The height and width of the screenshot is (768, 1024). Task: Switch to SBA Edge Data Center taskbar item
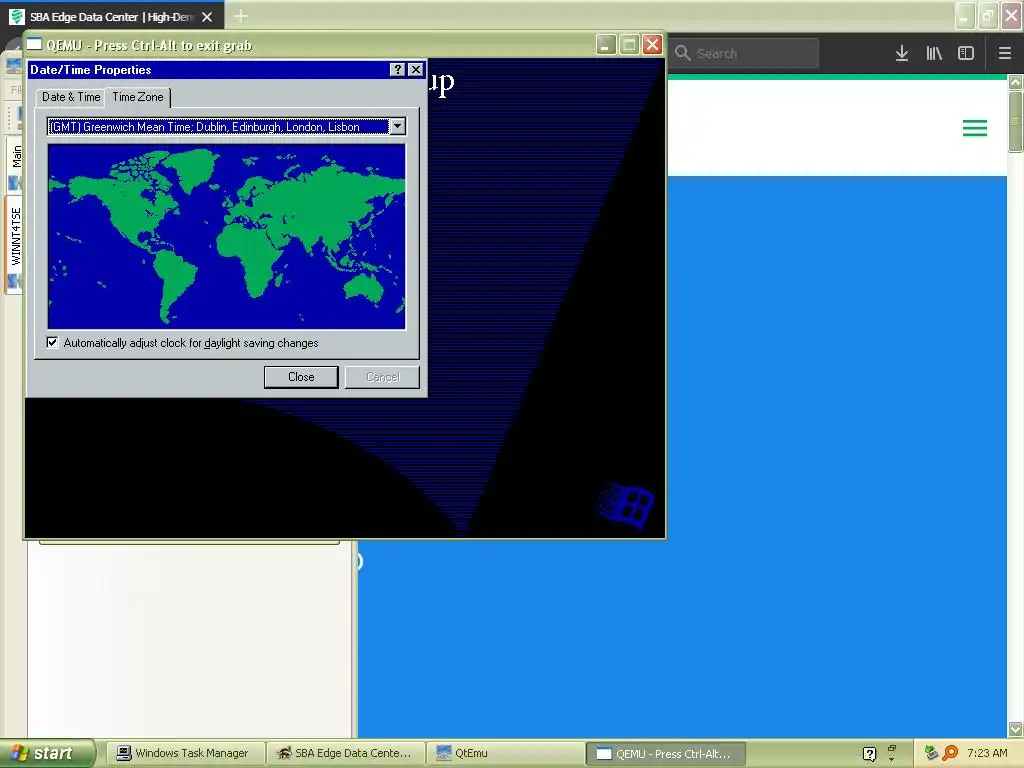point(346,754)
